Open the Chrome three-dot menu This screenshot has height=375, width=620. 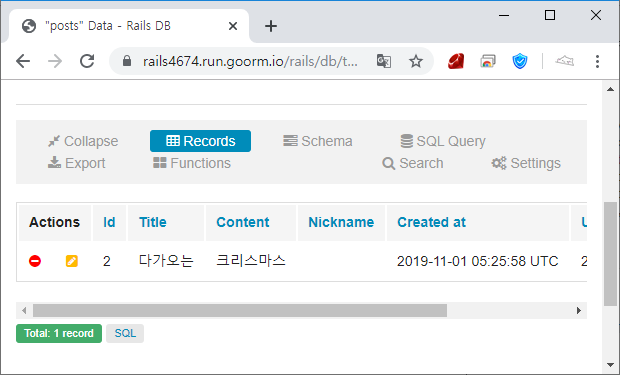click(597, 61)
